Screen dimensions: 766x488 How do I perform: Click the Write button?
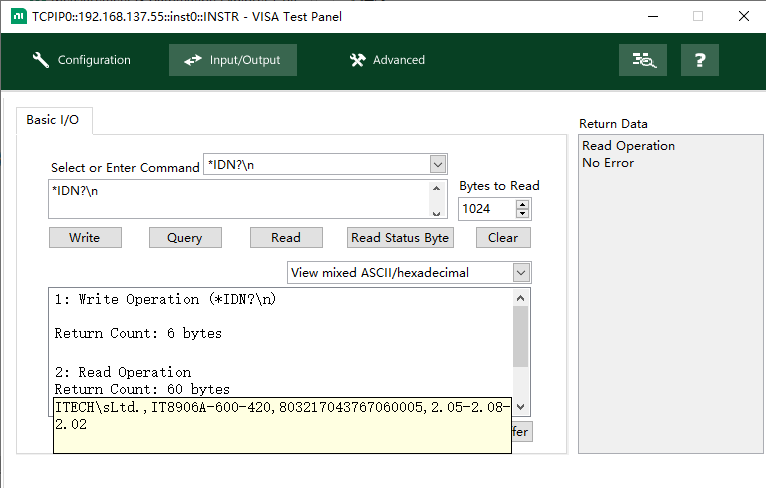(x=85, y=238)
